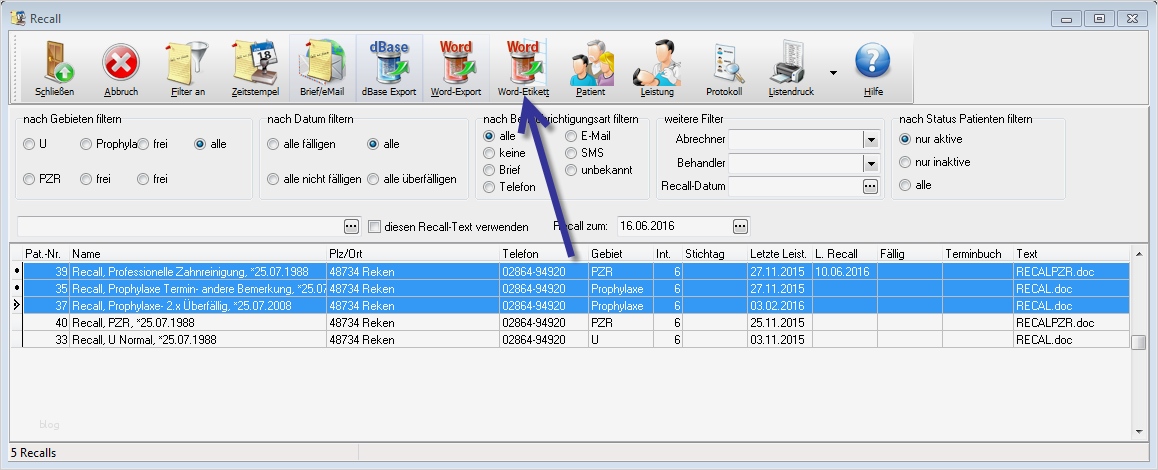The width and height of the screenshot is (1158, 470).
Task: Select row Recall, U Normal
Action: tap(576, 339)
